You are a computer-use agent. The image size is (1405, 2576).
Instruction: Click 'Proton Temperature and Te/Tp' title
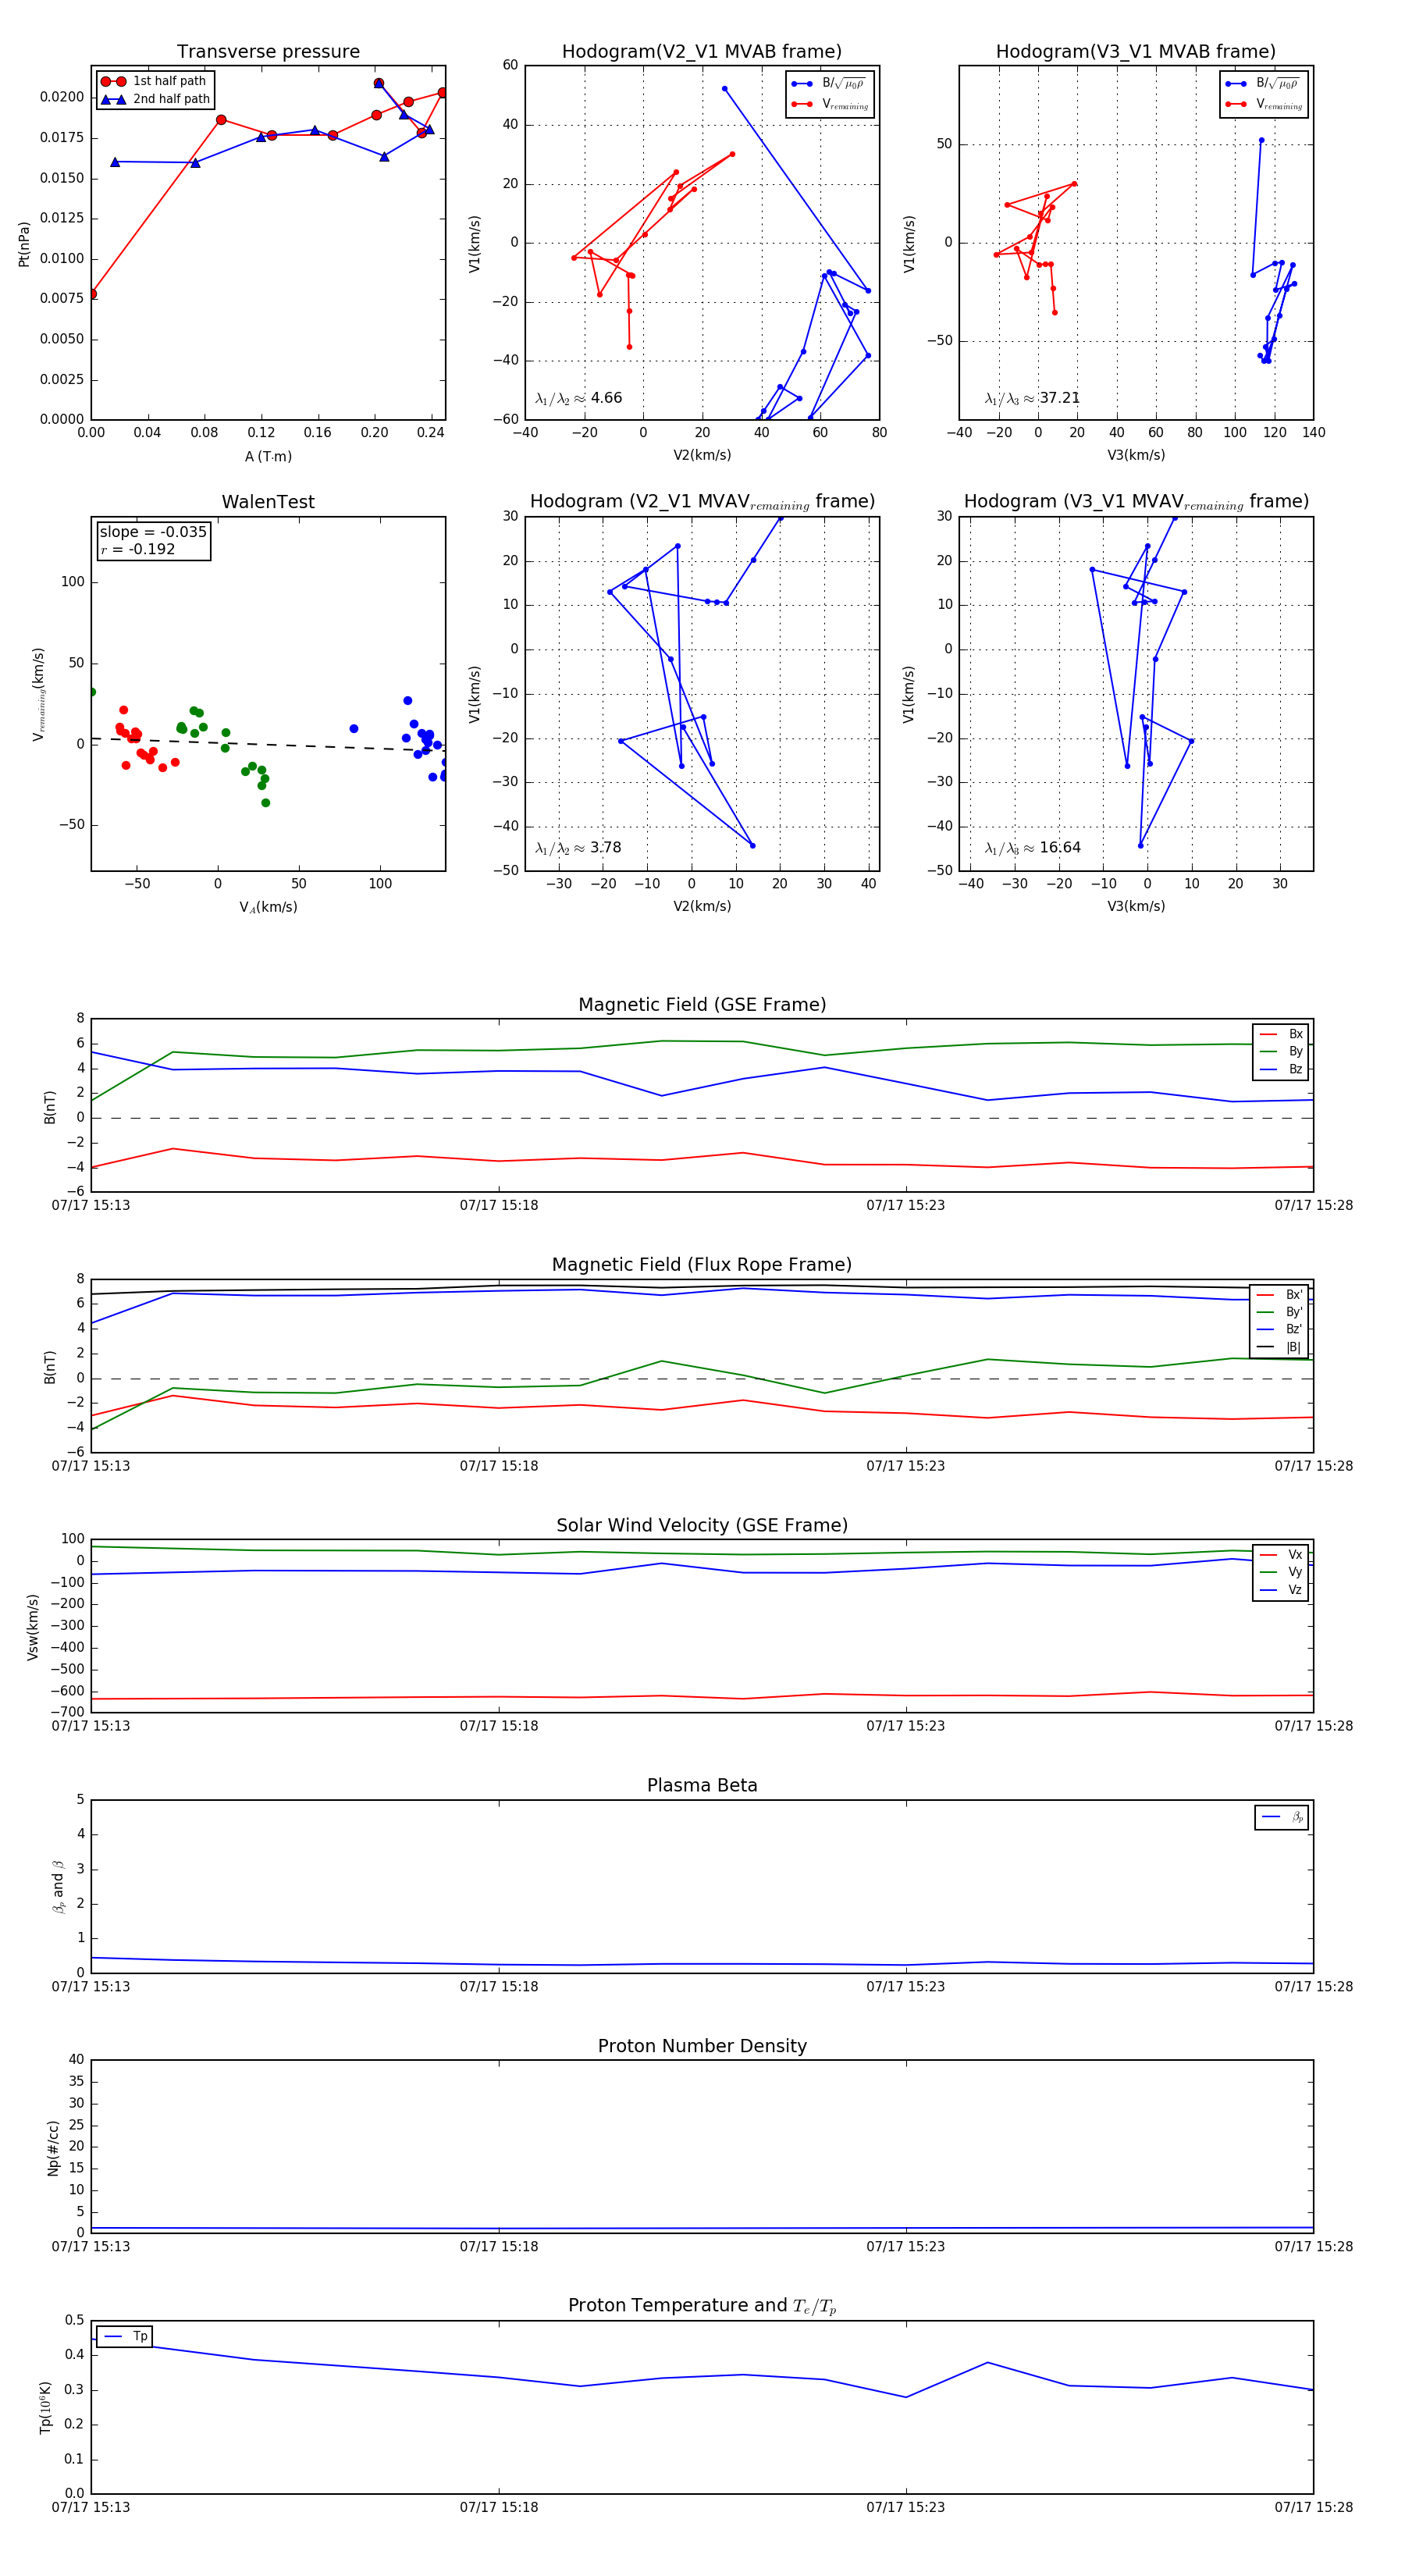(x=702, y=2306)
